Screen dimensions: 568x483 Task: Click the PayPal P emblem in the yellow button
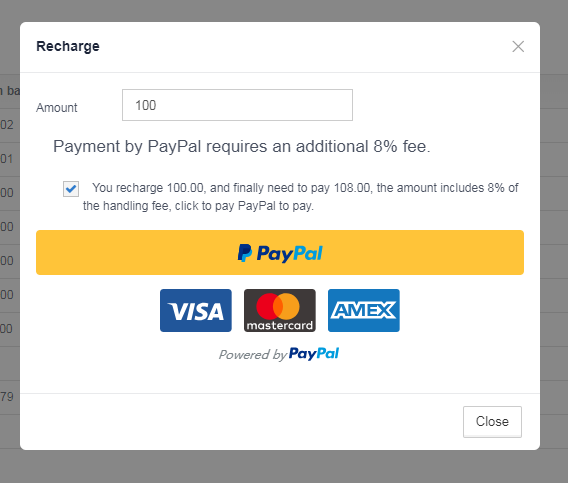coord(245,253)
